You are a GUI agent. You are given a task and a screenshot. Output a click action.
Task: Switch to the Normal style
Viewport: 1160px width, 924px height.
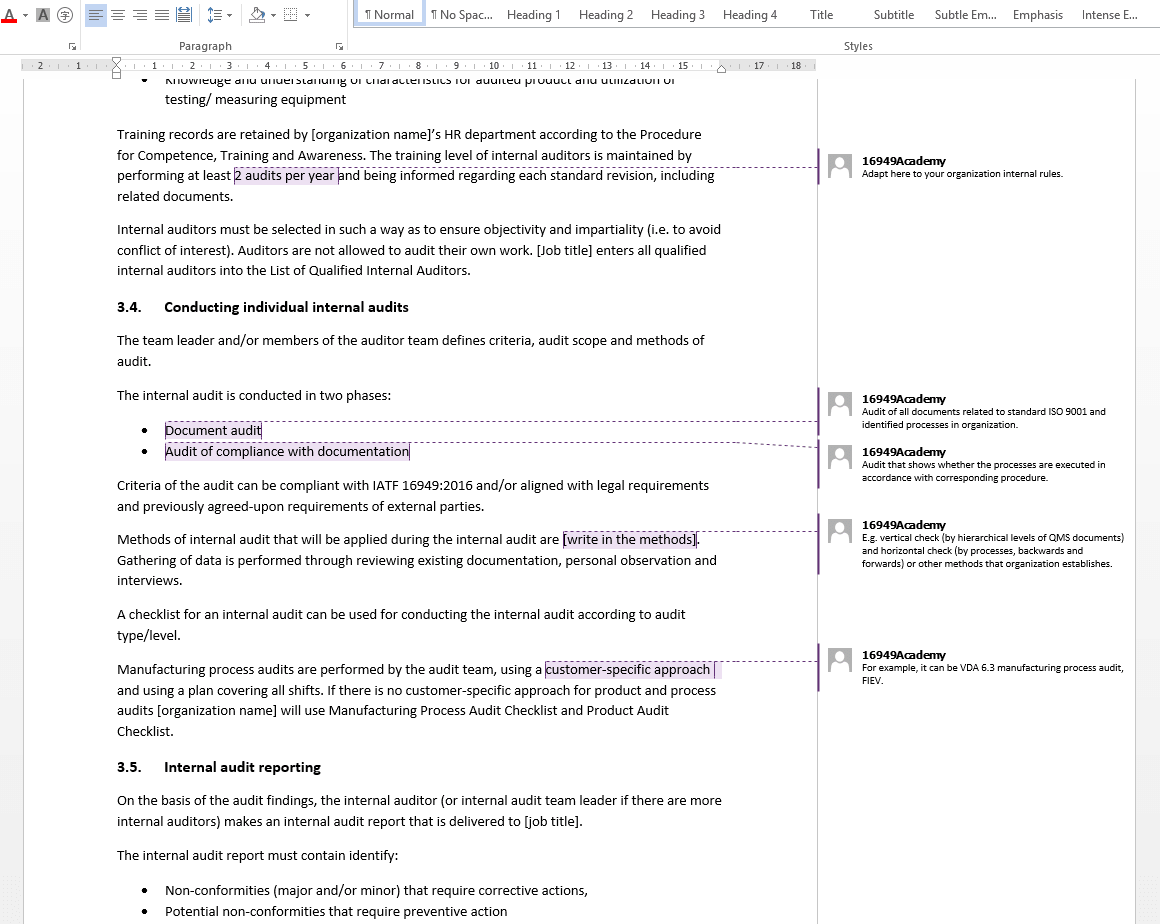point(389,14)
